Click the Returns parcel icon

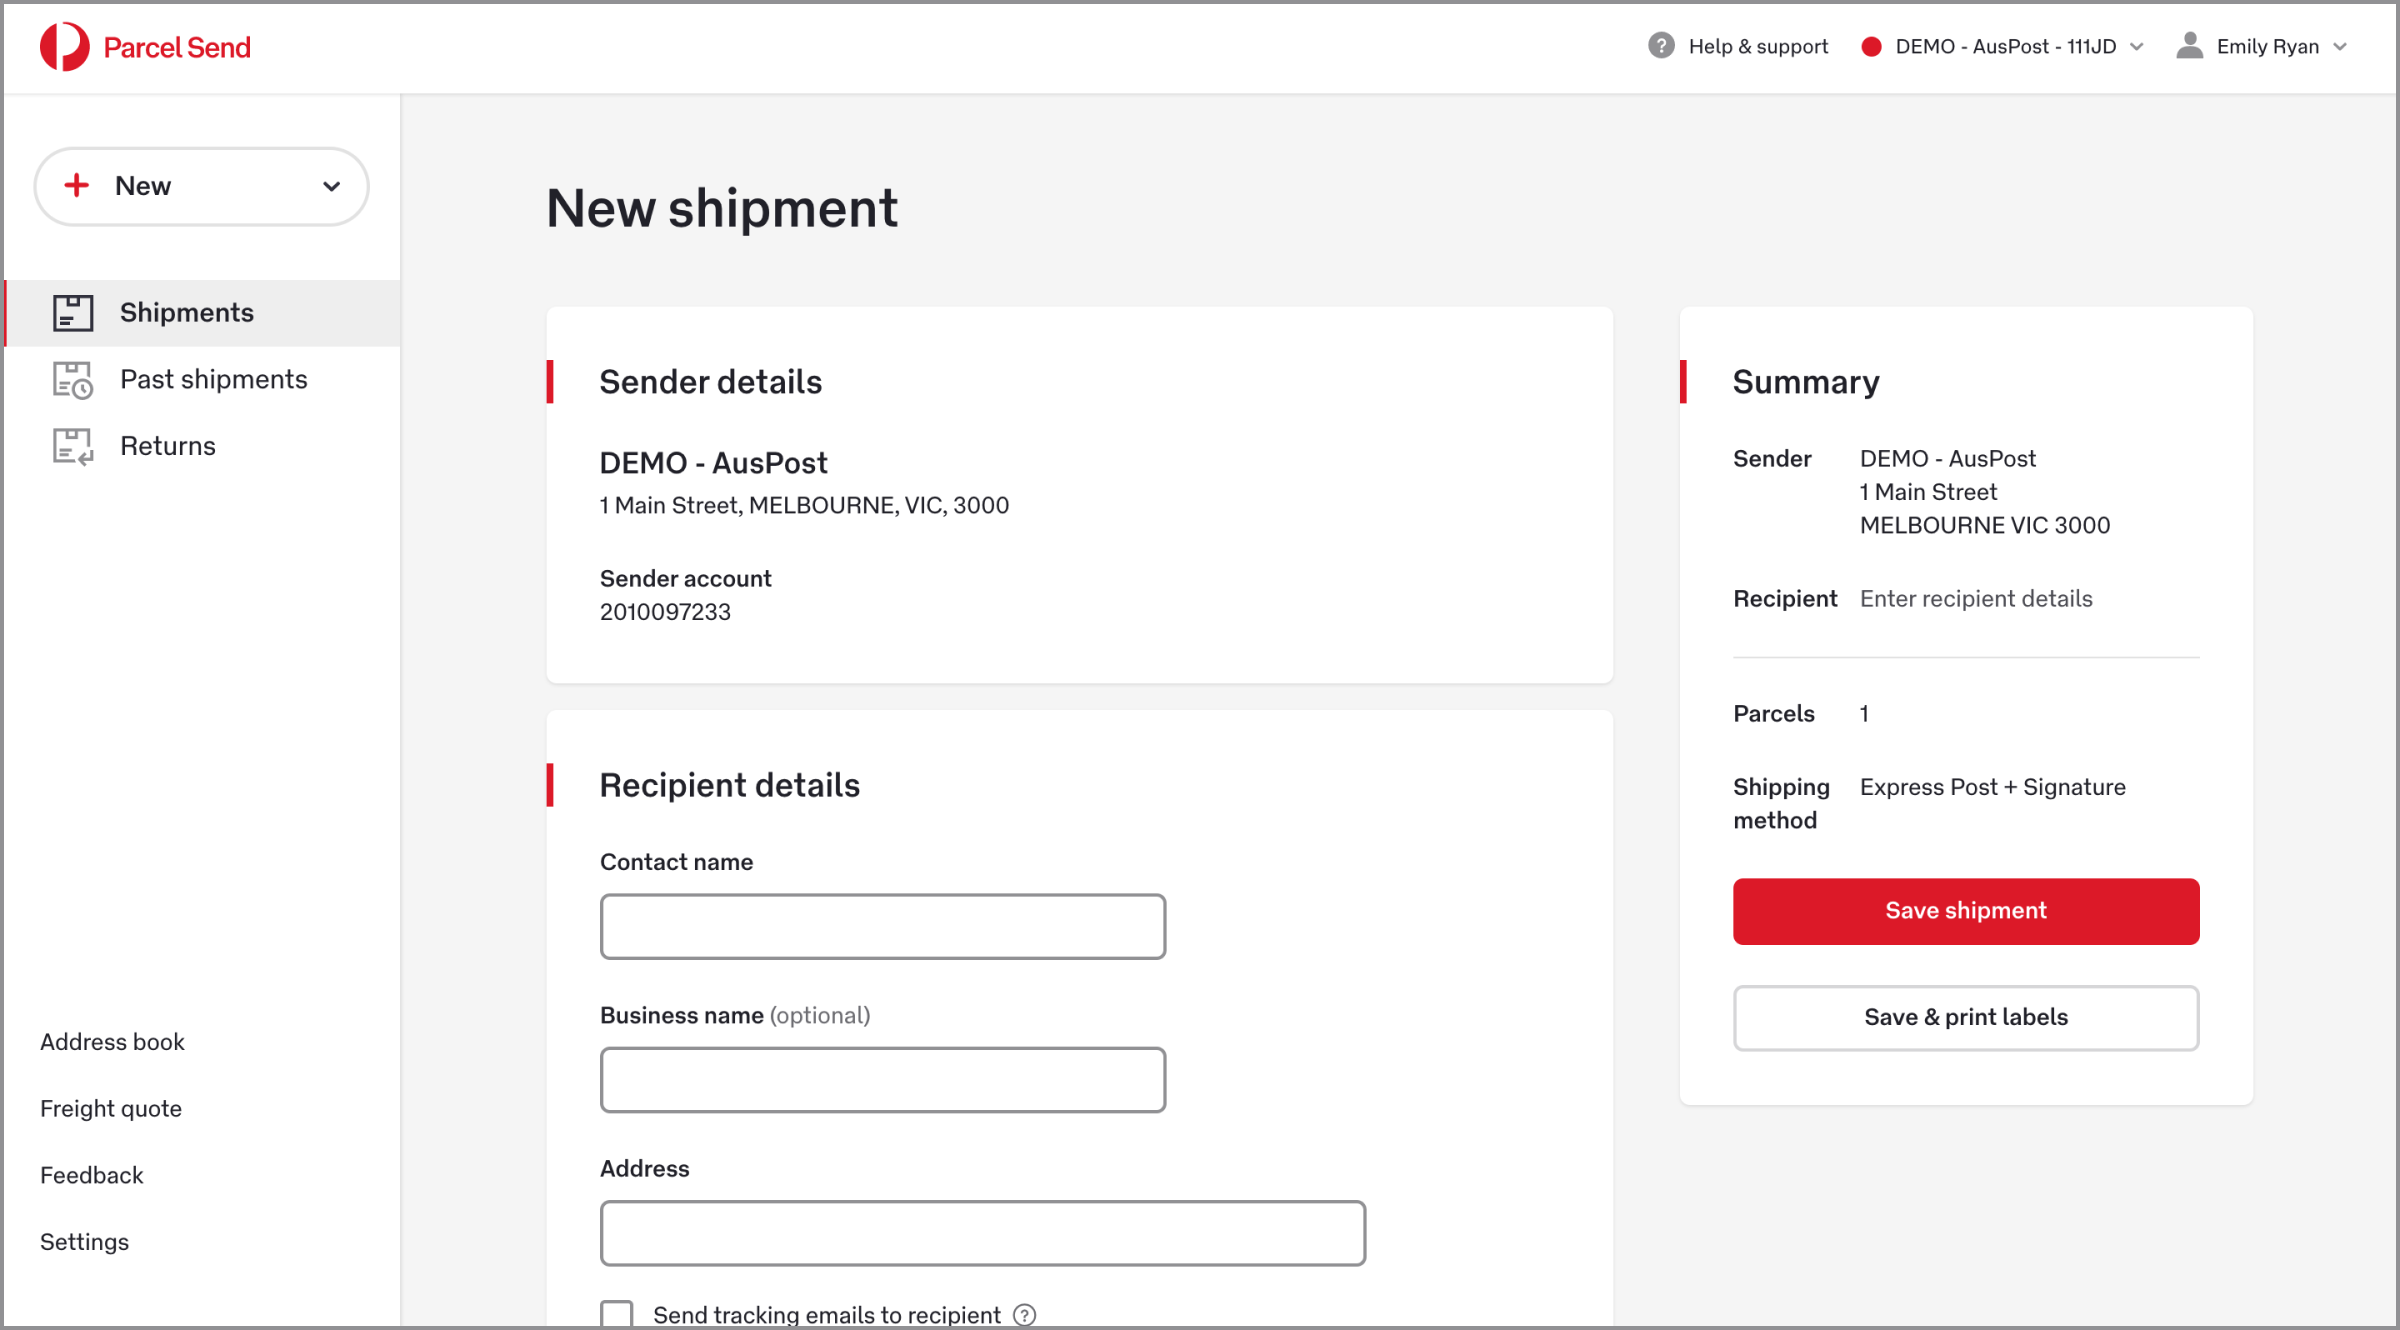coord(73,446)
